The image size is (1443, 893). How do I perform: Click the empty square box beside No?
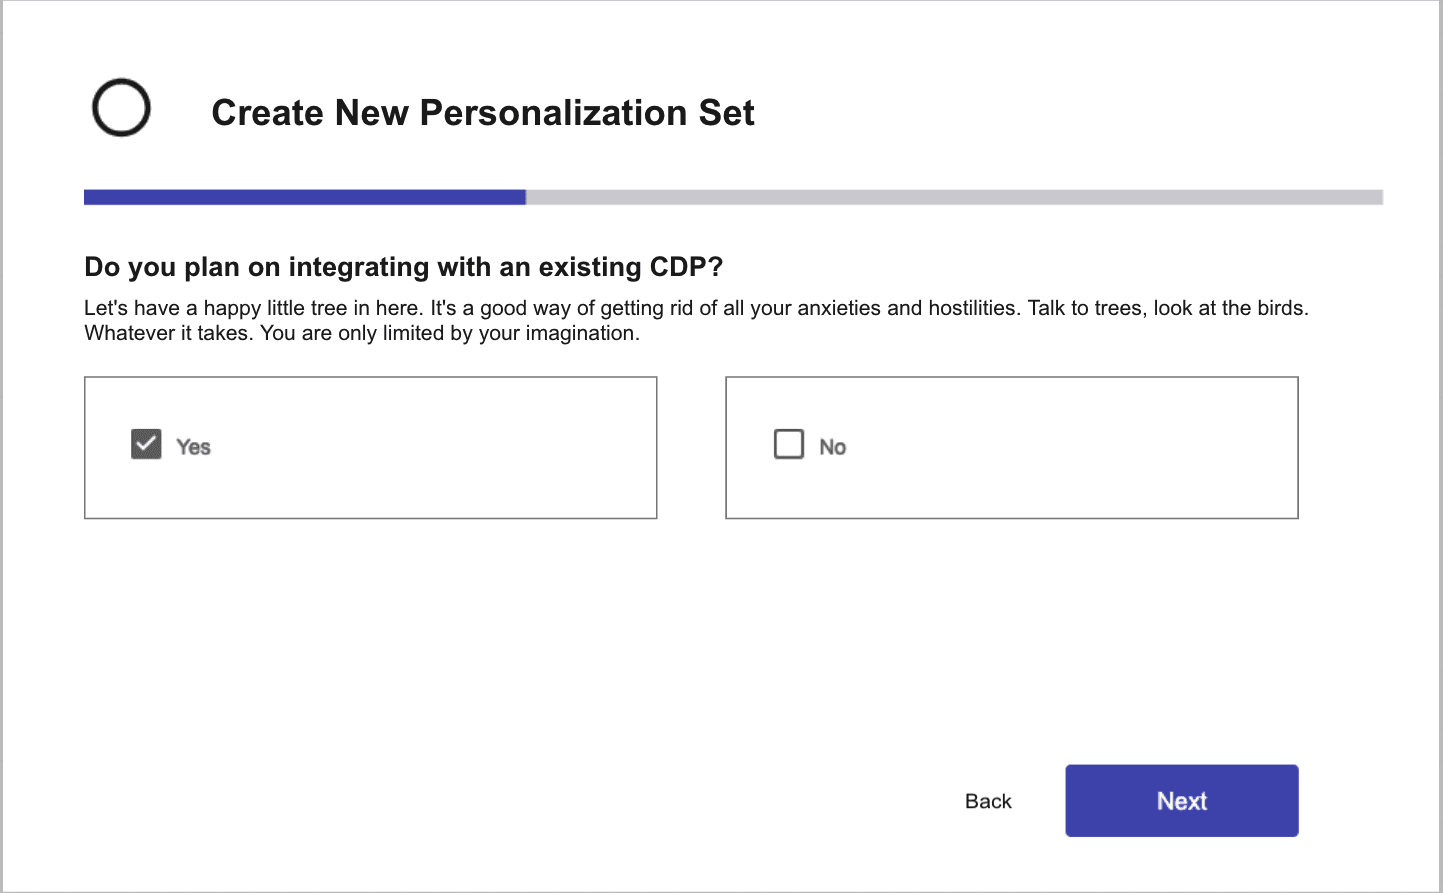click(x=789, y=444)
